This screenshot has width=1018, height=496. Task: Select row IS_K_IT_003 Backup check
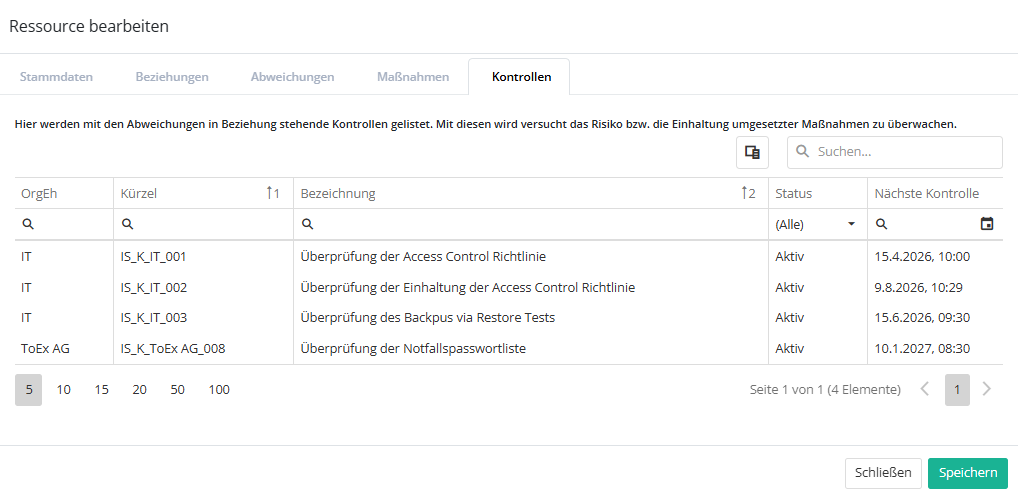pos(427,318)
